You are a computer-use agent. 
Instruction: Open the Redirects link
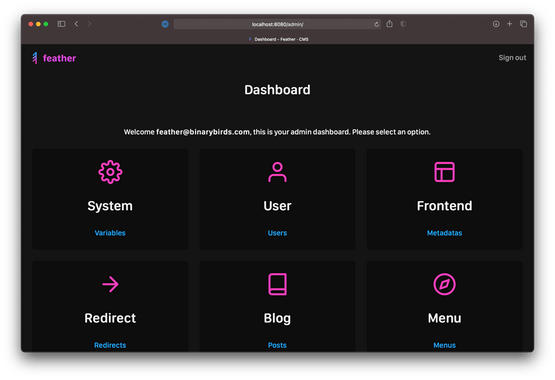110,345
